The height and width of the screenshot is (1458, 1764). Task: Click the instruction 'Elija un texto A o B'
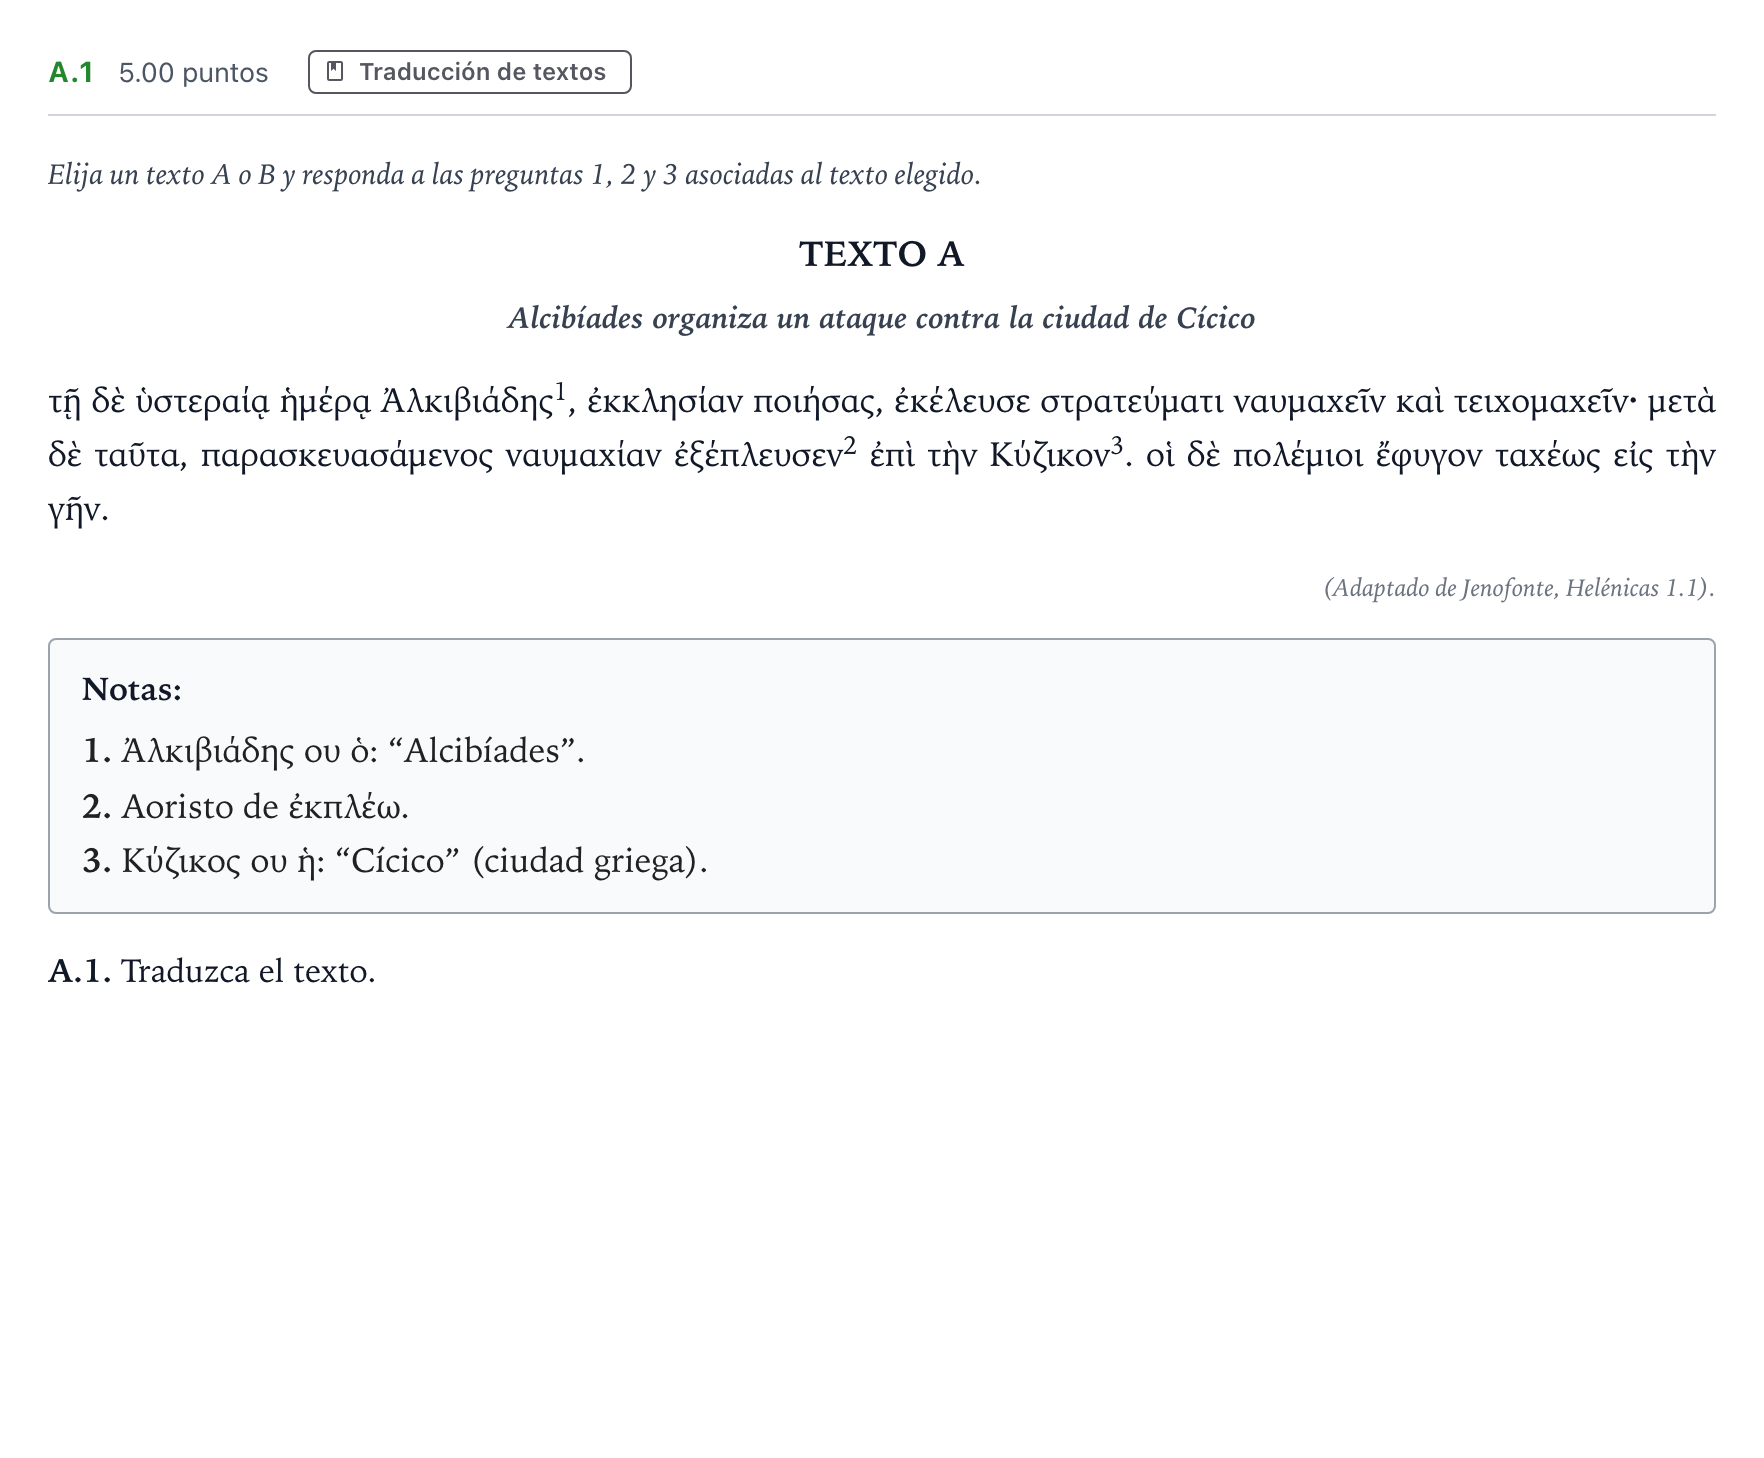click(514, 175)
